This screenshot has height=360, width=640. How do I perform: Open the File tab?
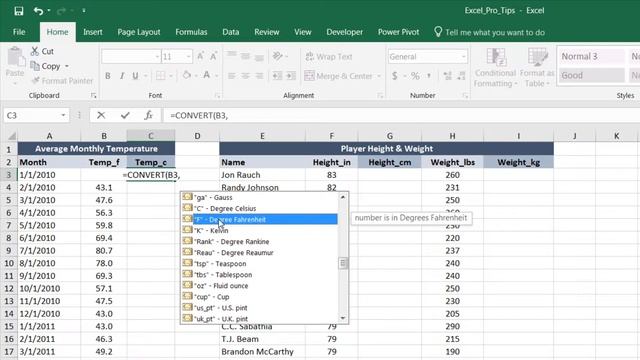click(x=19, y=32)
